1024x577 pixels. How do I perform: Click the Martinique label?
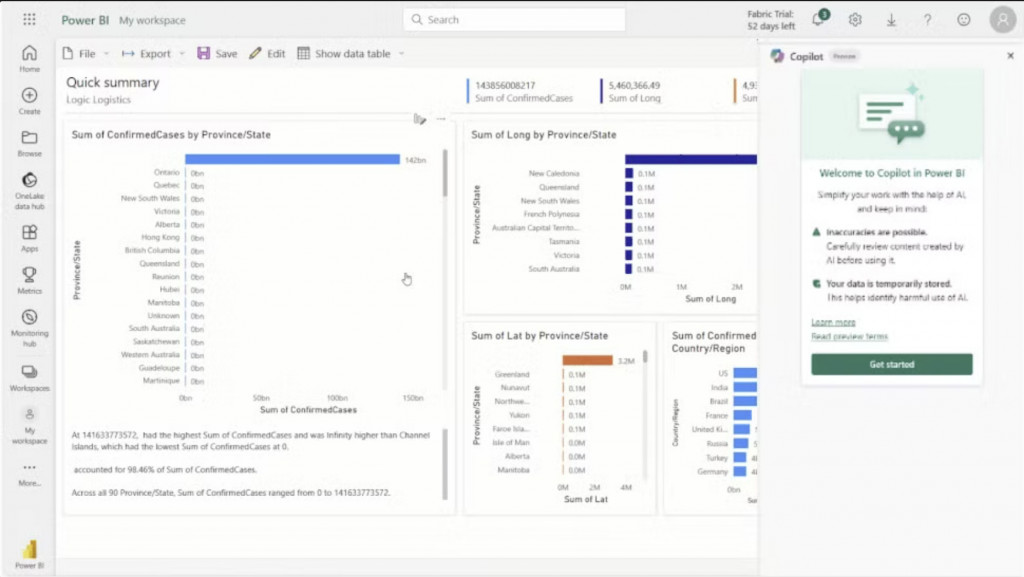coord(161,381)
